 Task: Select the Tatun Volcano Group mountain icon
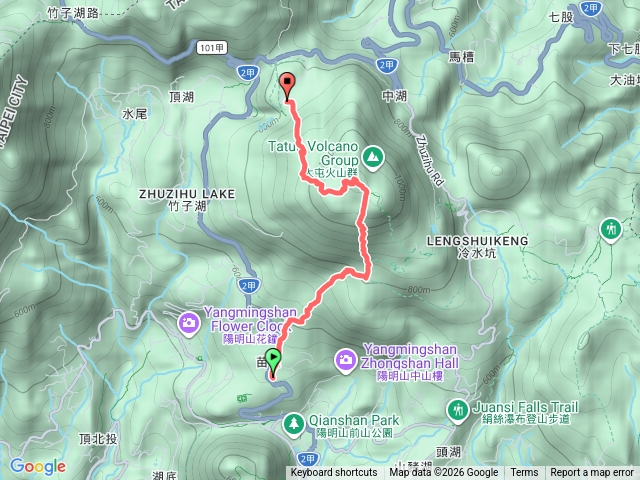pos(373,158)
